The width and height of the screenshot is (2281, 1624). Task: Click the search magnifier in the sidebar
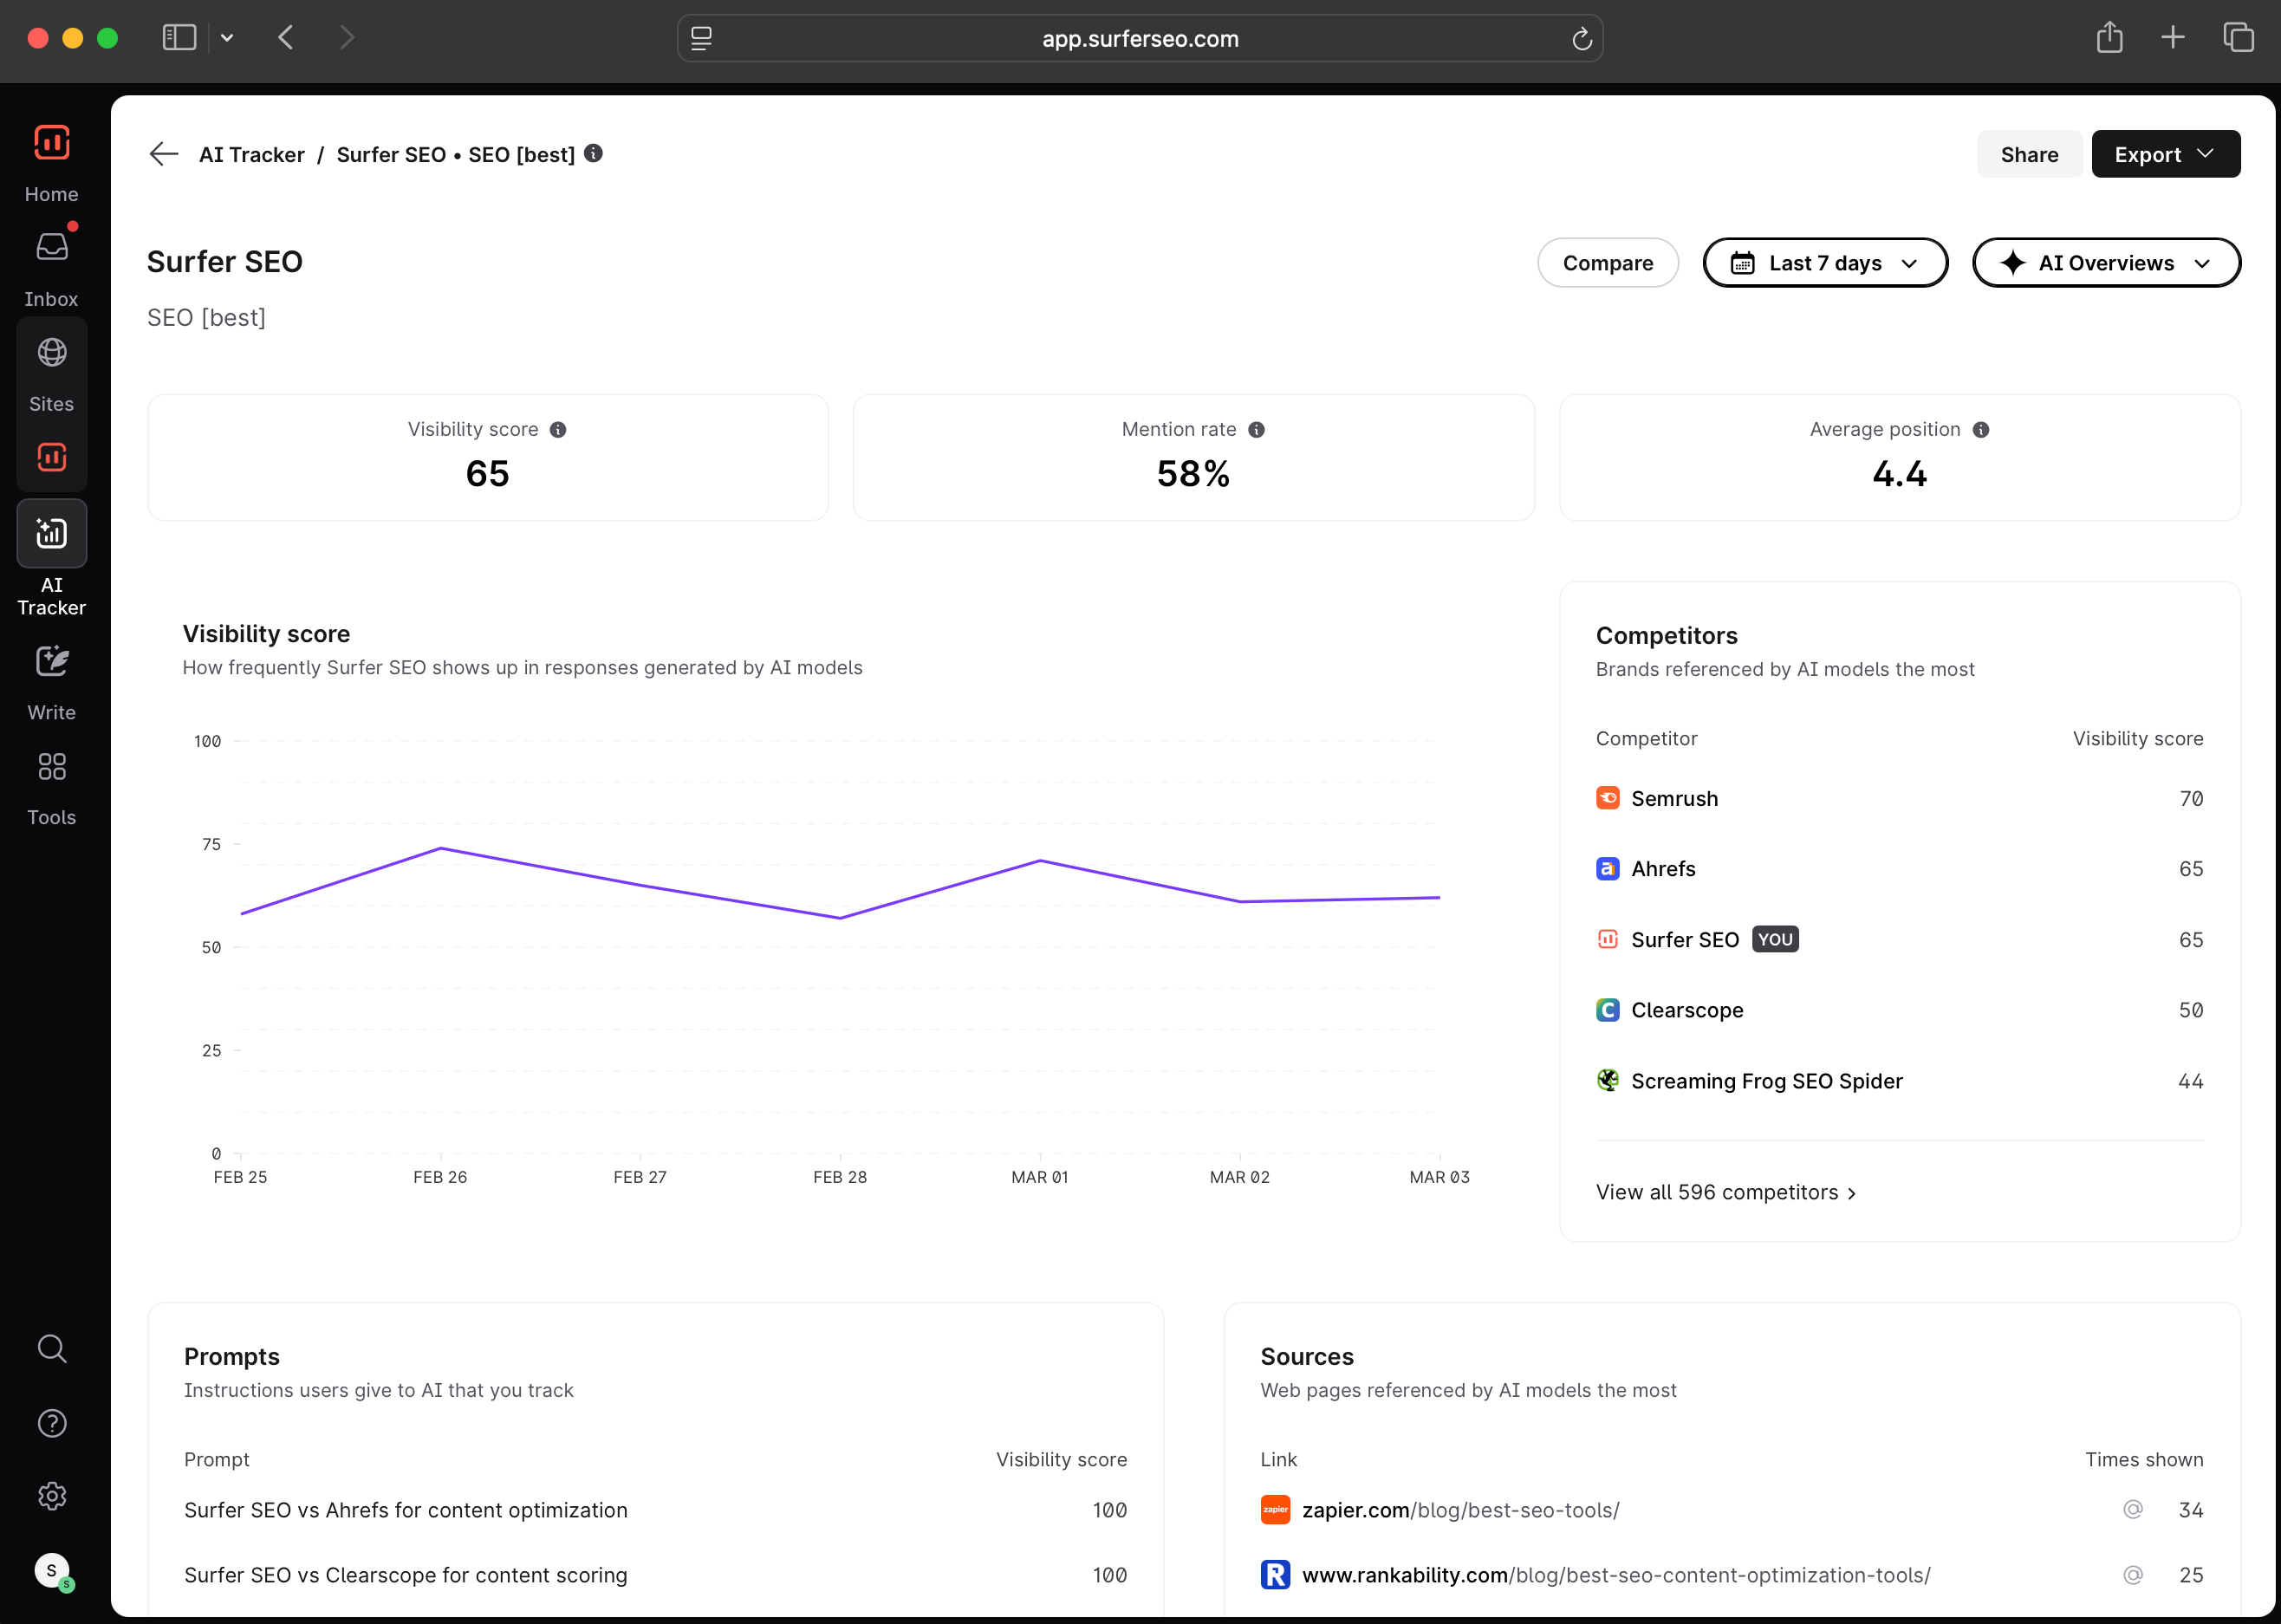point(52,1348)
